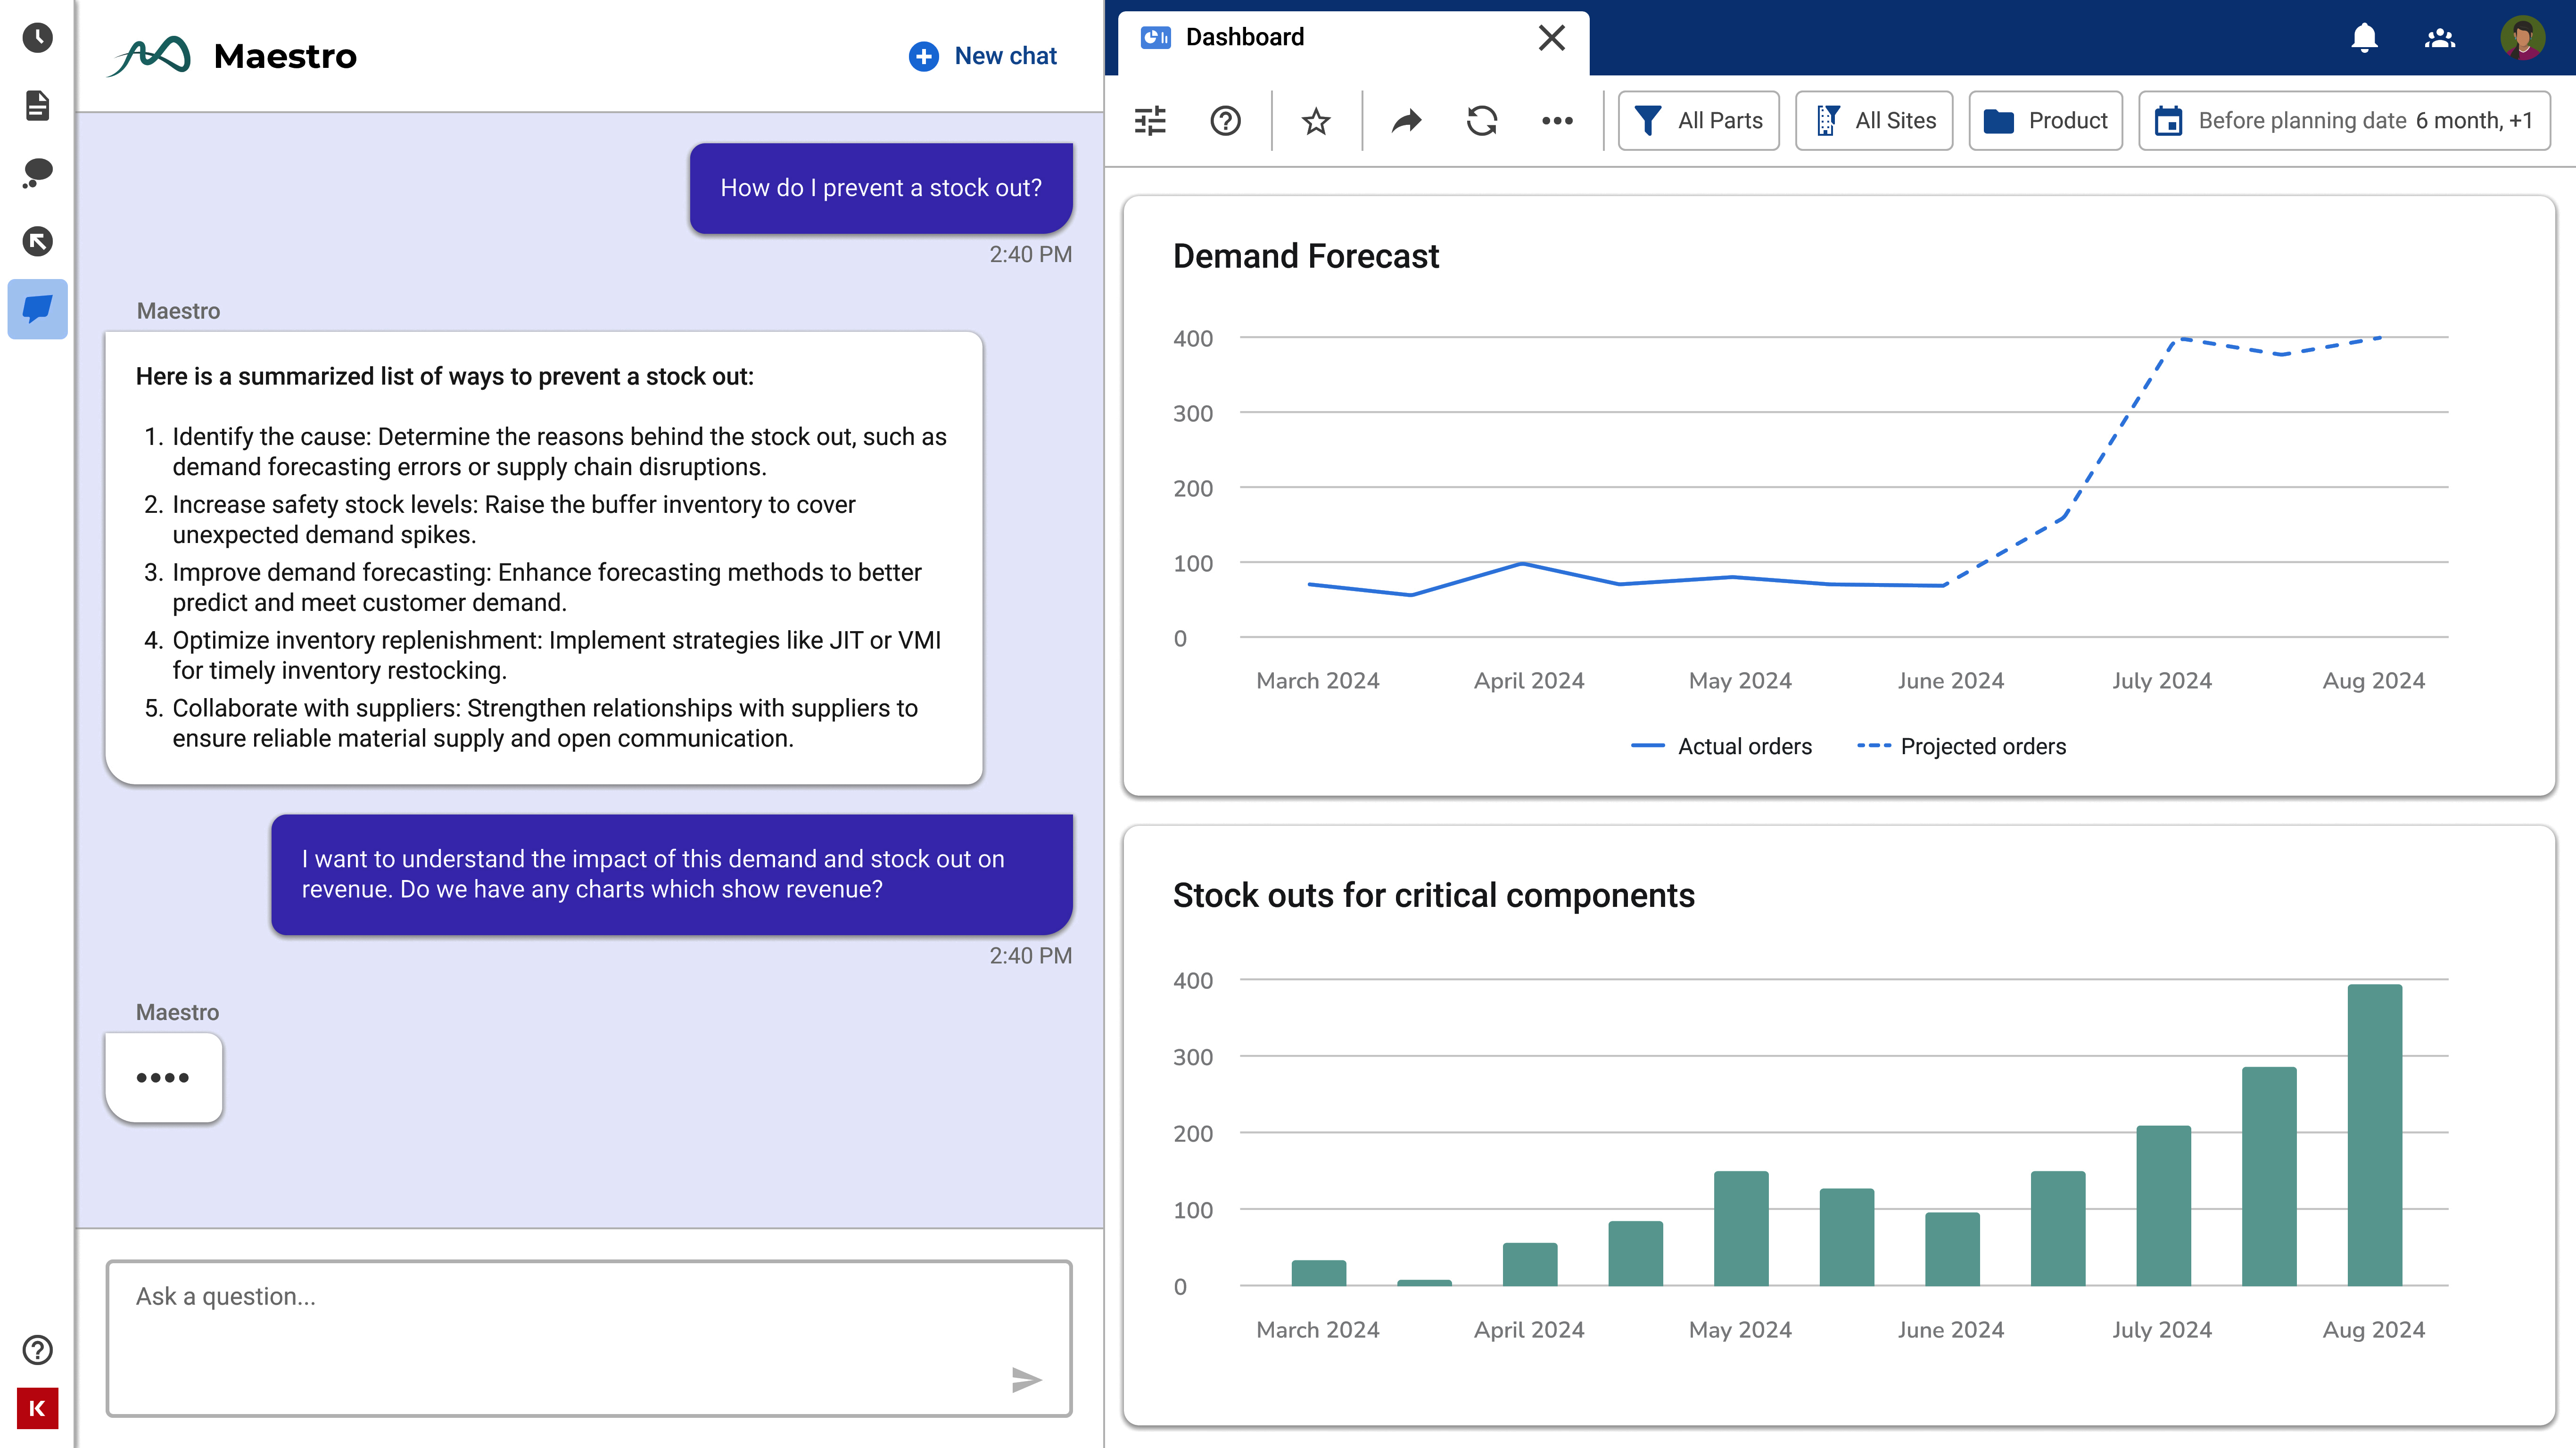Open the Before planning date filter
Image resolution: width=2576 pixels, height=1448 pixels.
pos(2343,120)
